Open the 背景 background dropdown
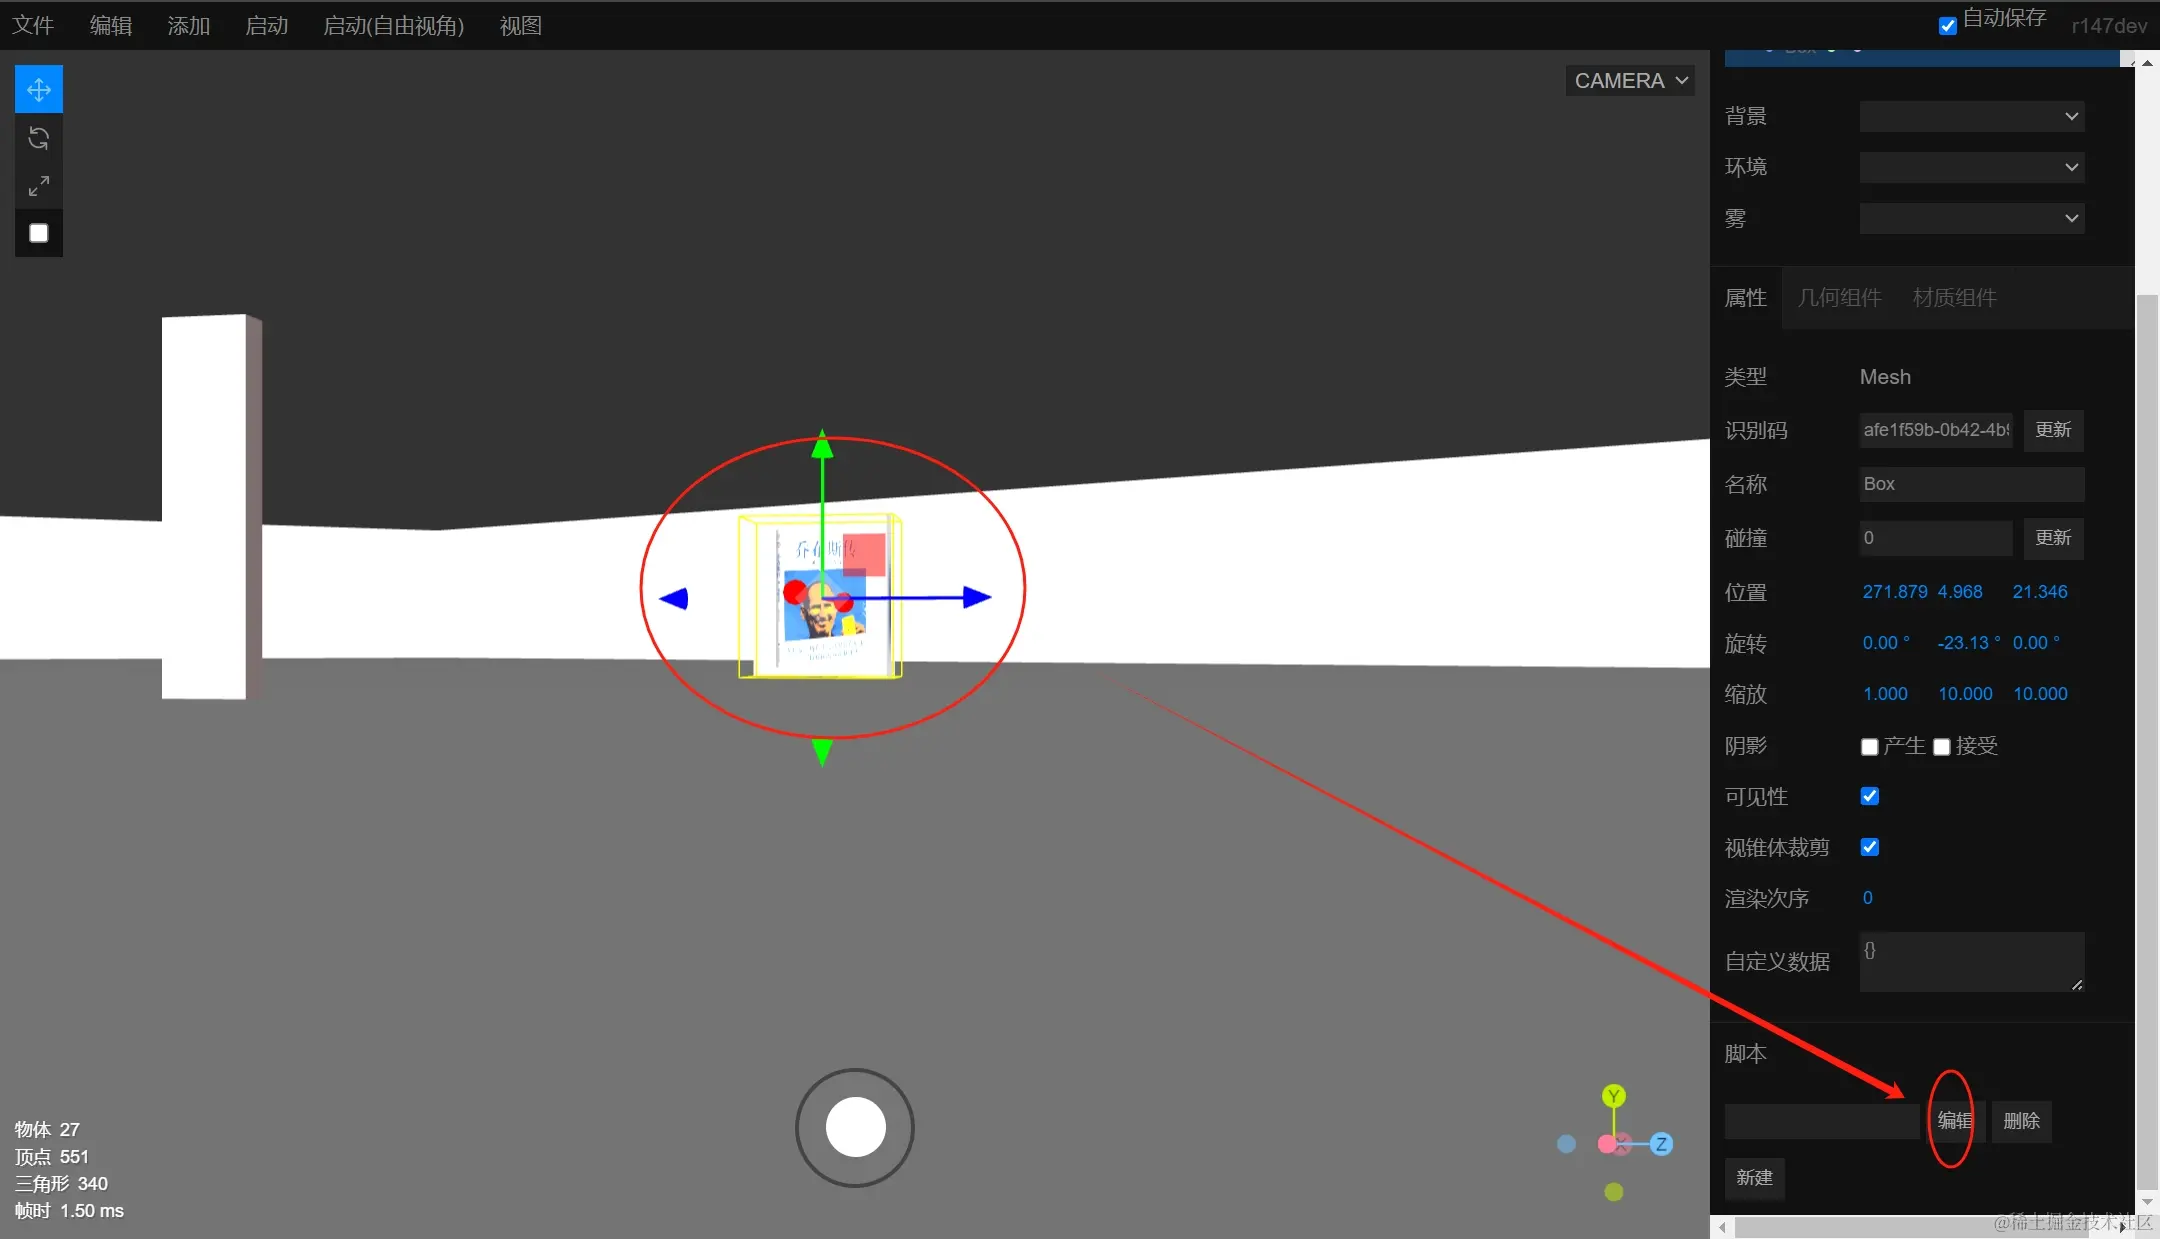The width and height of the screenshot is (2160, 1239). click(1971, 116)
